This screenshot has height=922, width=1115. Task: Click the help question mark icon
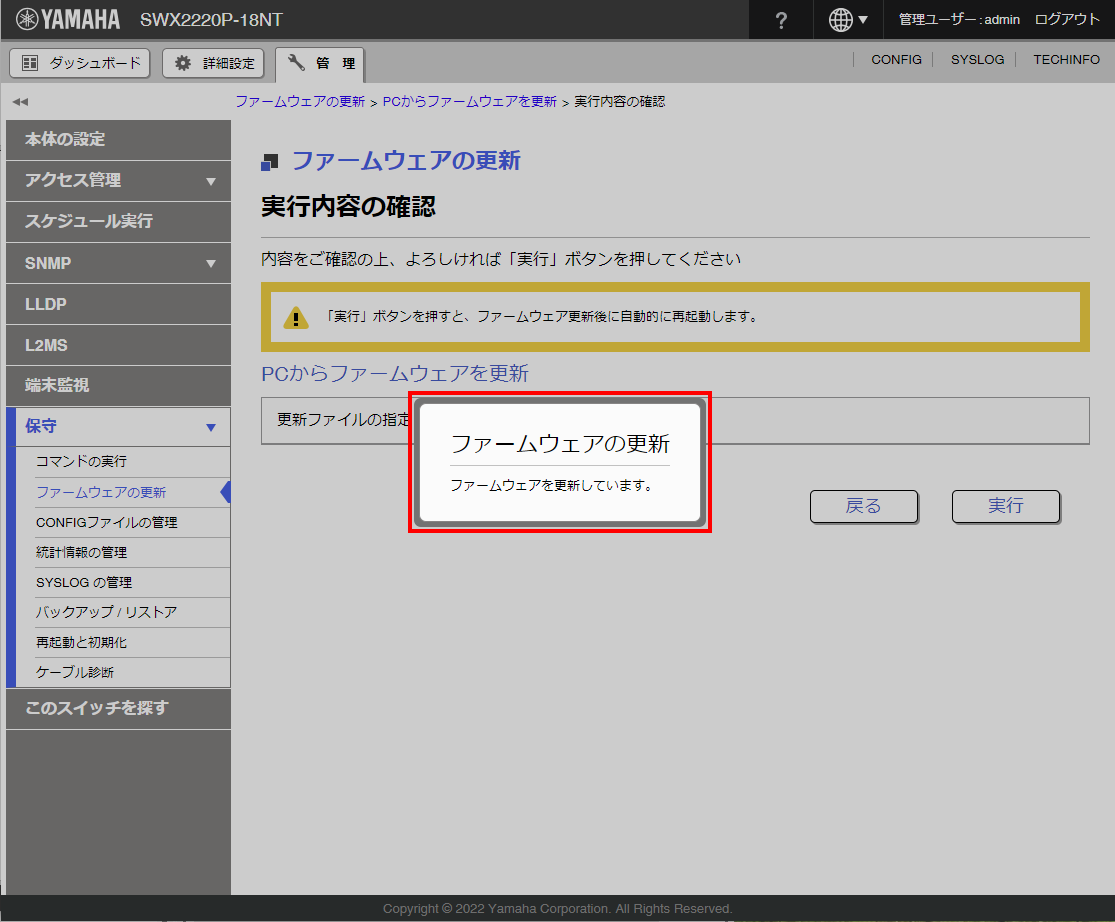tap(781, 20)
